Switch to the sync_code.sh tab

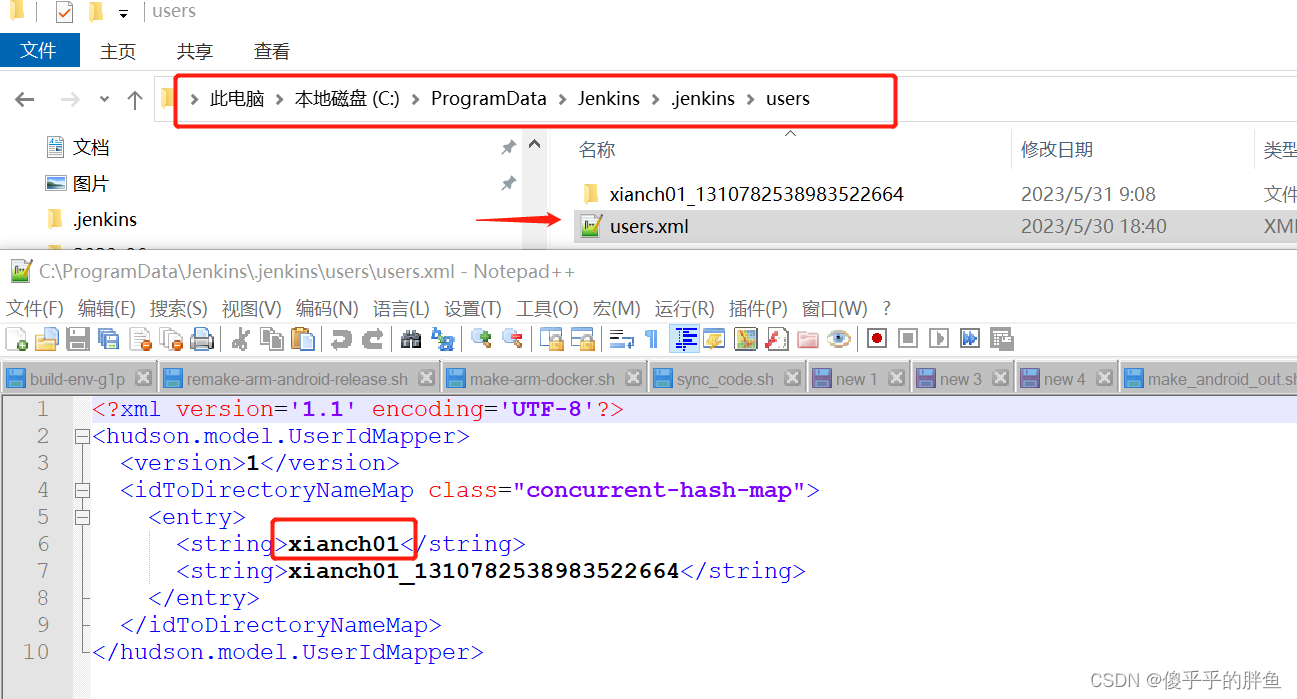point(725,379)
